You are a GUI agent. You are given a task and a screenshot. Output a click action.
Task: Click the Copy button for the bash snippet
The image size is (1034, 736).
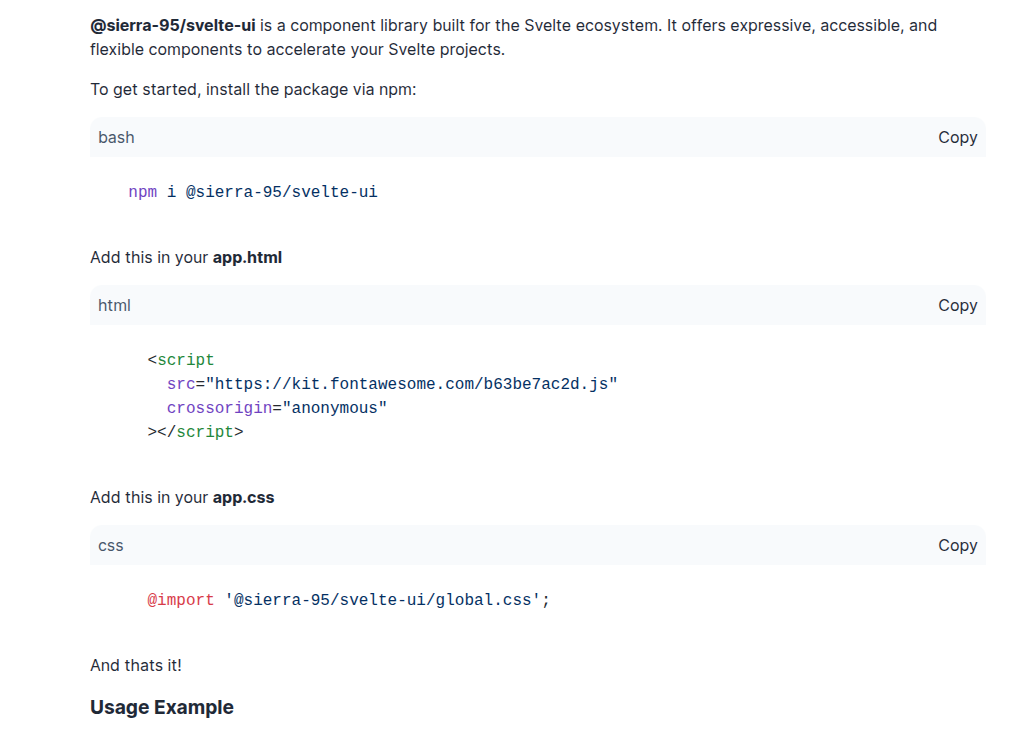(957, 137)
